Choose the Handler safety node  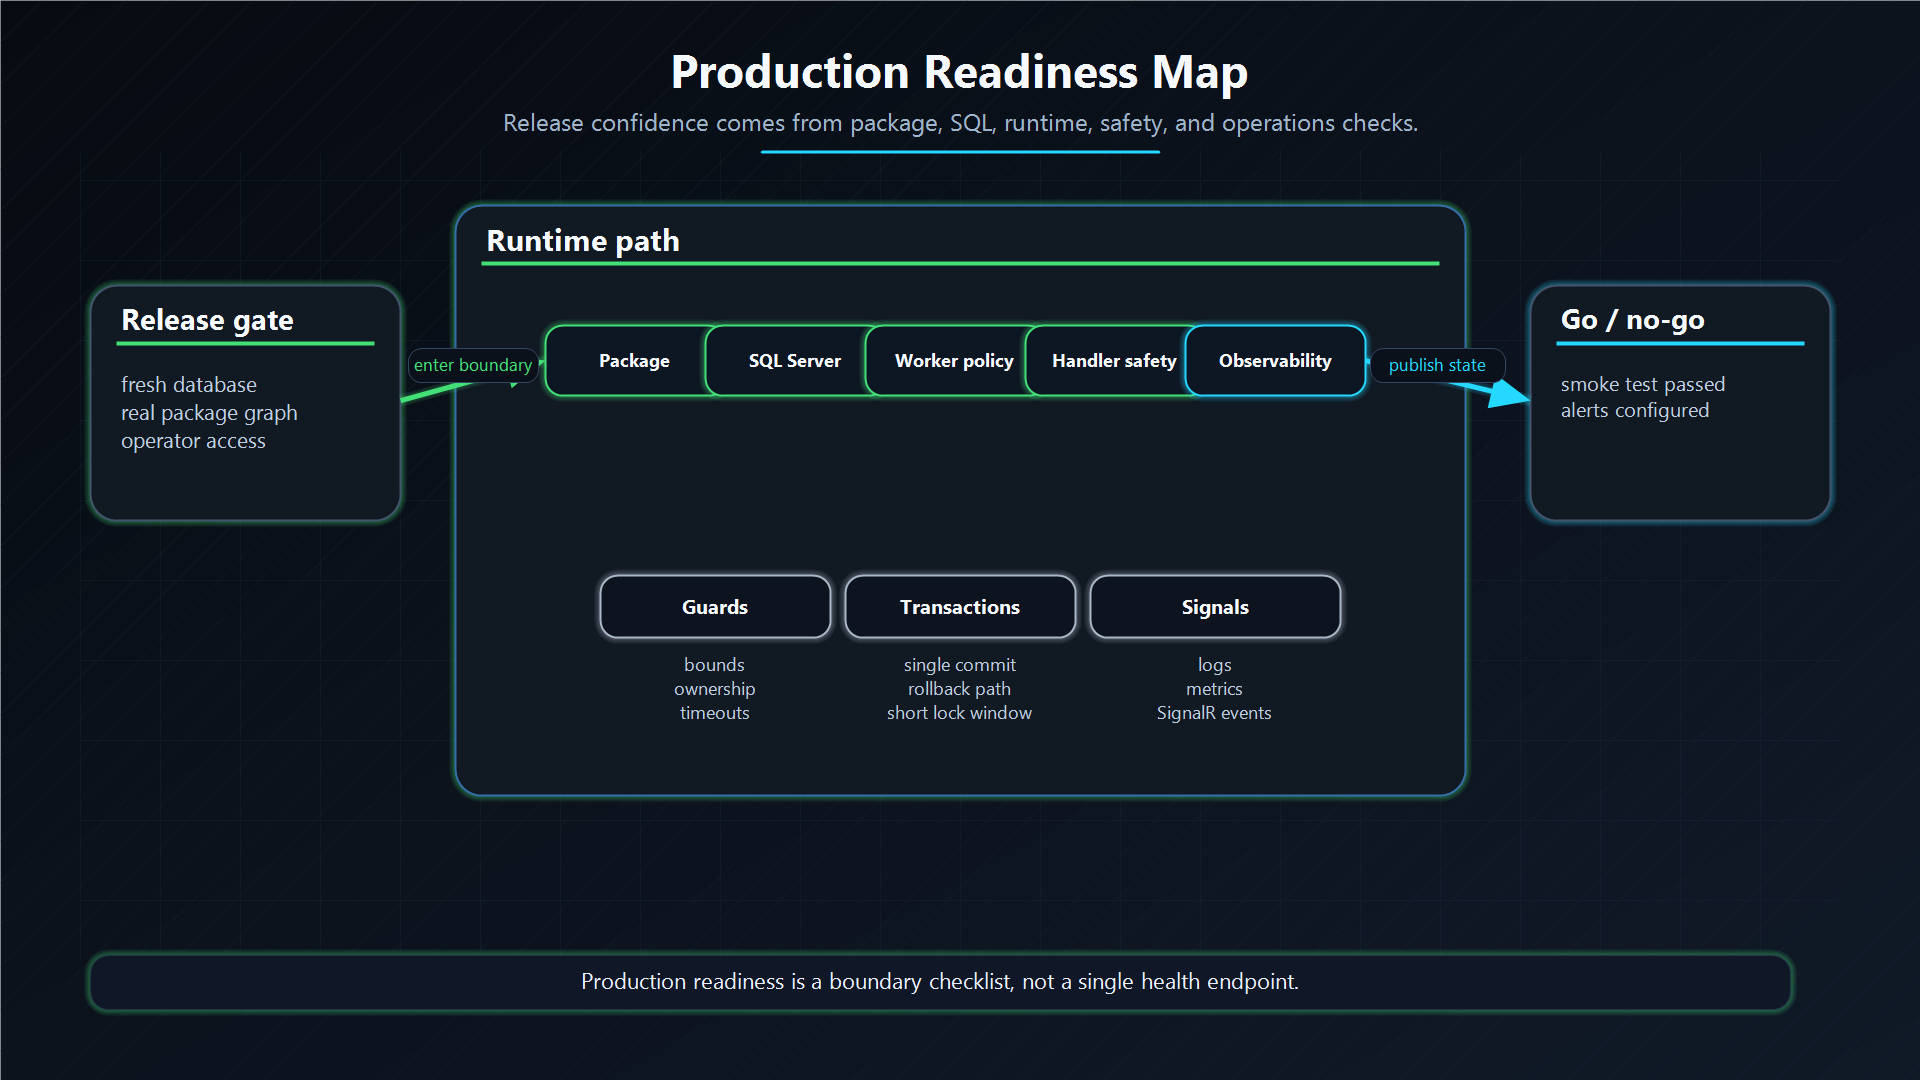1114,361
